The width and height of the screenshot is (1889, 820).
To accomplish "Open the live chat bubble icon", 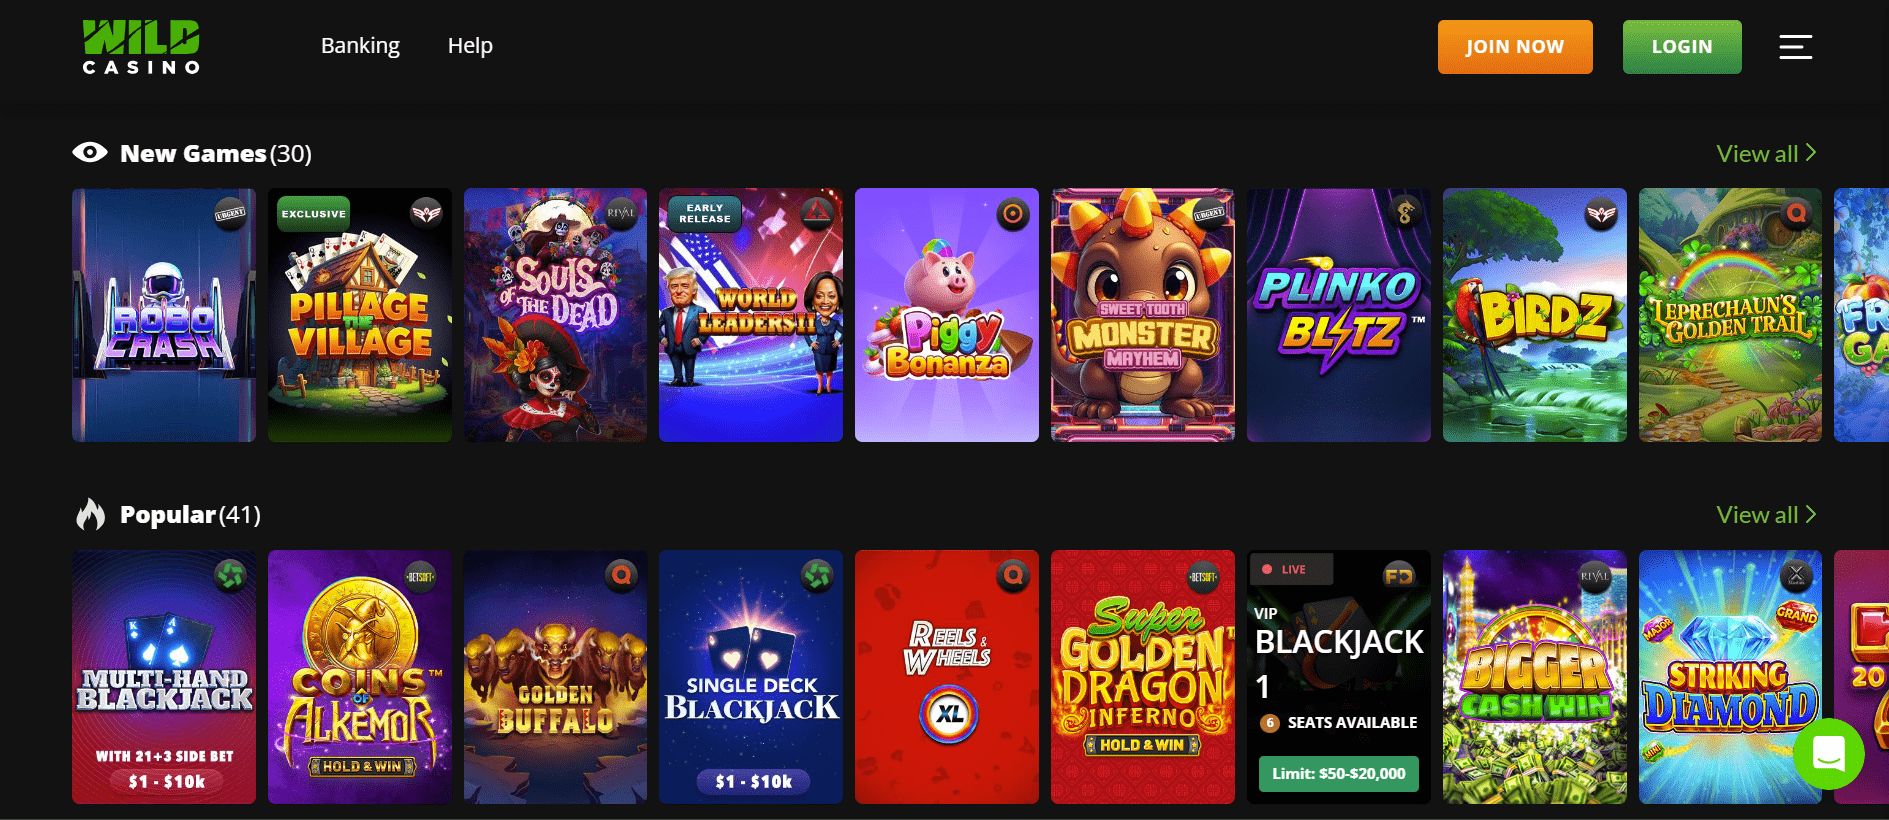I will tap(1828, 754).
